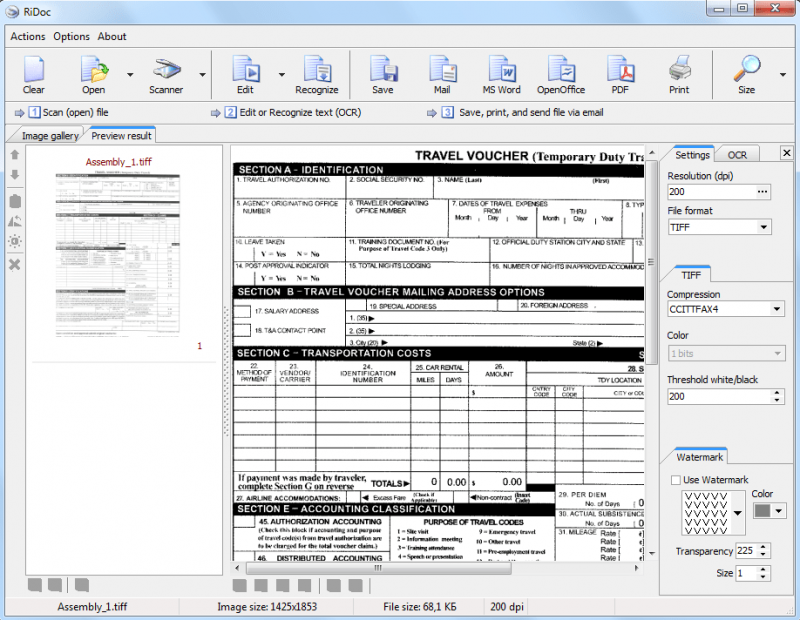The height and width of the screenshot is (620, 800).
Task: Switch to the Preview result tab
Action: pyautogui.click(x=121, y=136)
